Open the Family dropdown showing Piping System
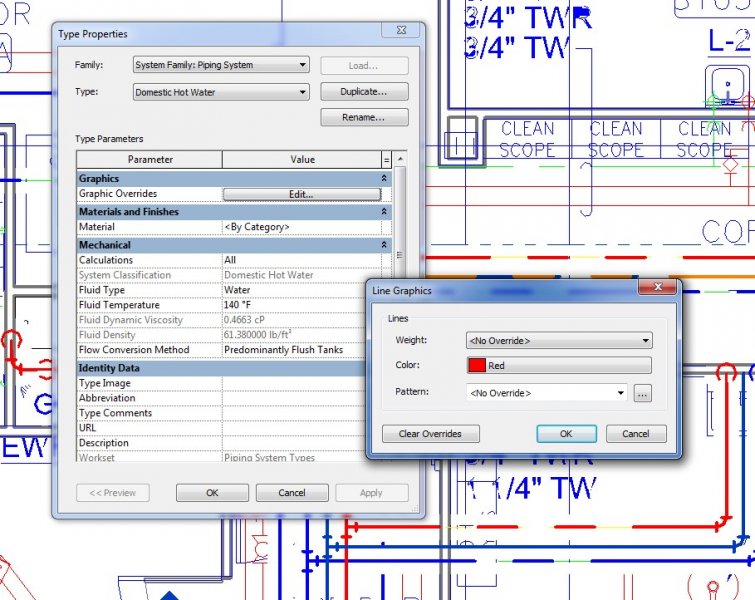The height and width of the screenshot is (600, 755). click(221, 65)
